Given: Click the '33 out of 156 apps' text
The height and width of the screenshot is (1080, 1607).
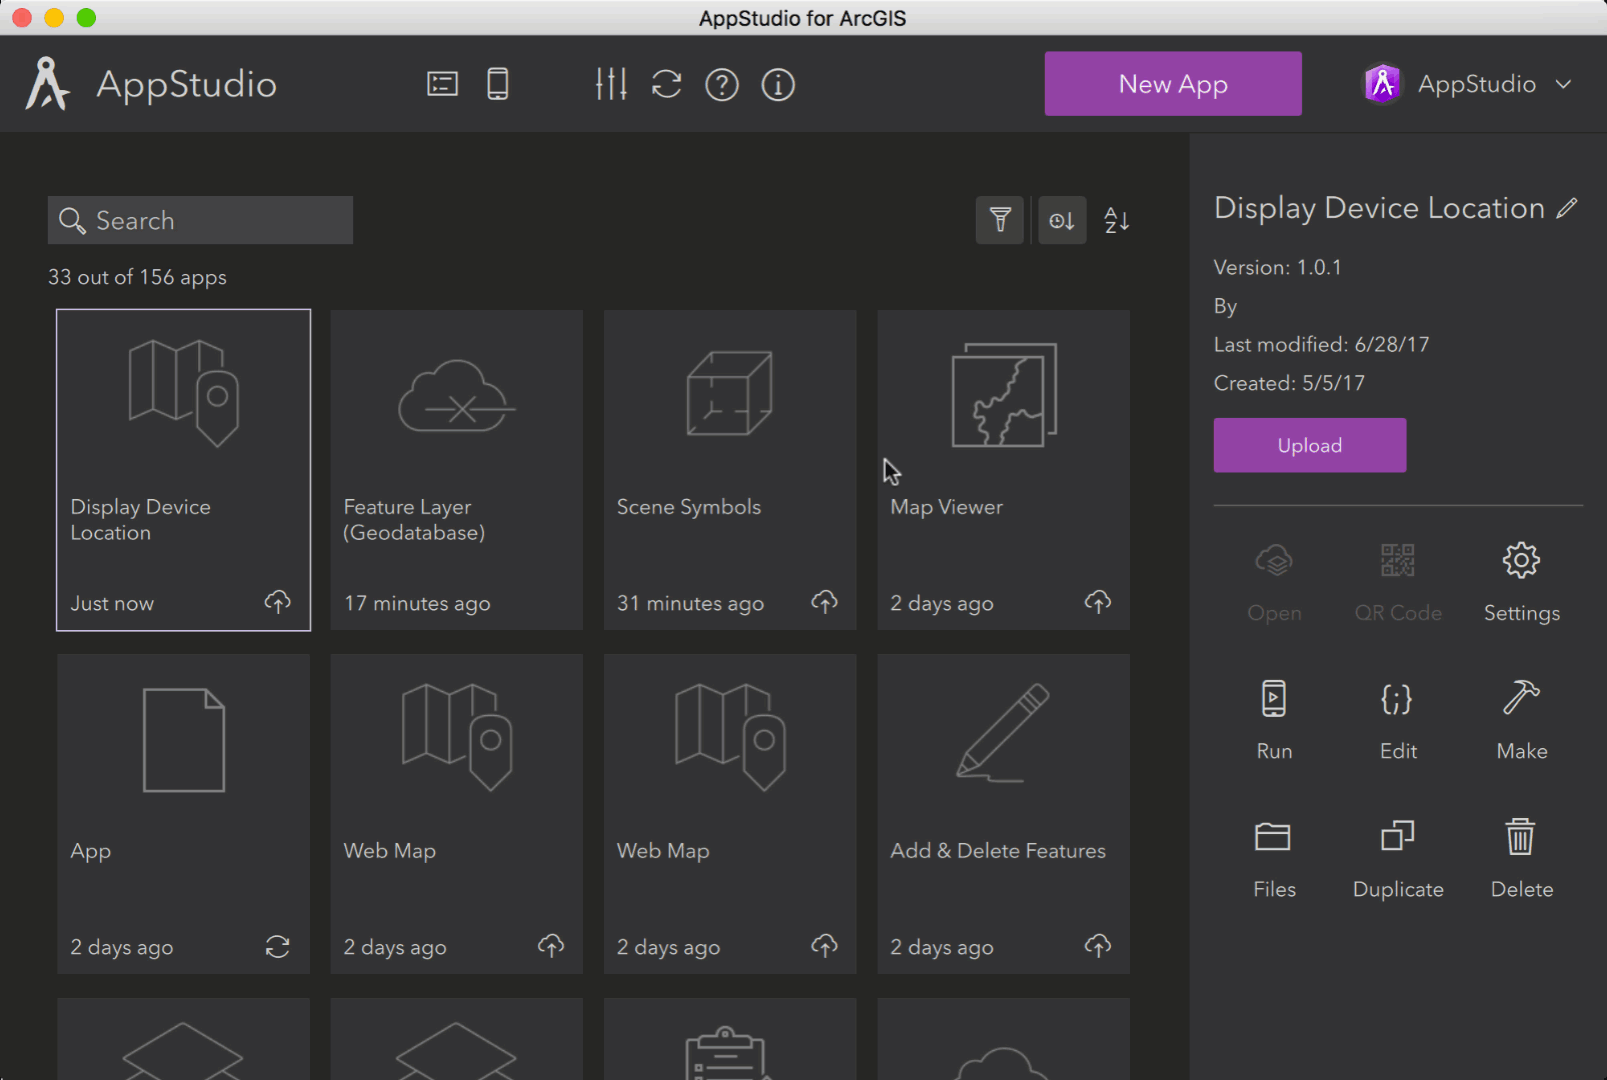Looking at the screenshot, I should [137, 277].
